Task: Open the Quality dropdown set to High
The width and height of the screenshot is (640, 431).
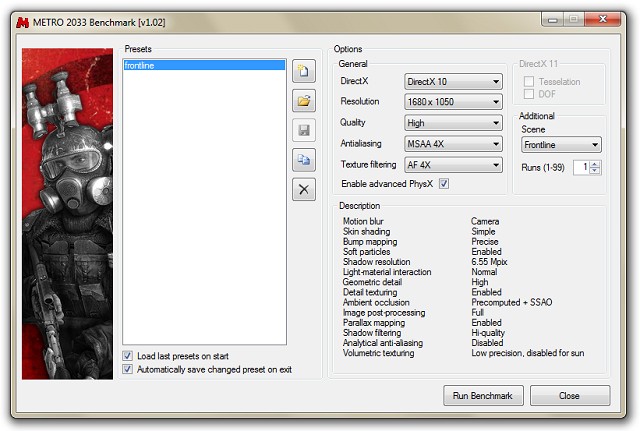Action: coord(453,123)
